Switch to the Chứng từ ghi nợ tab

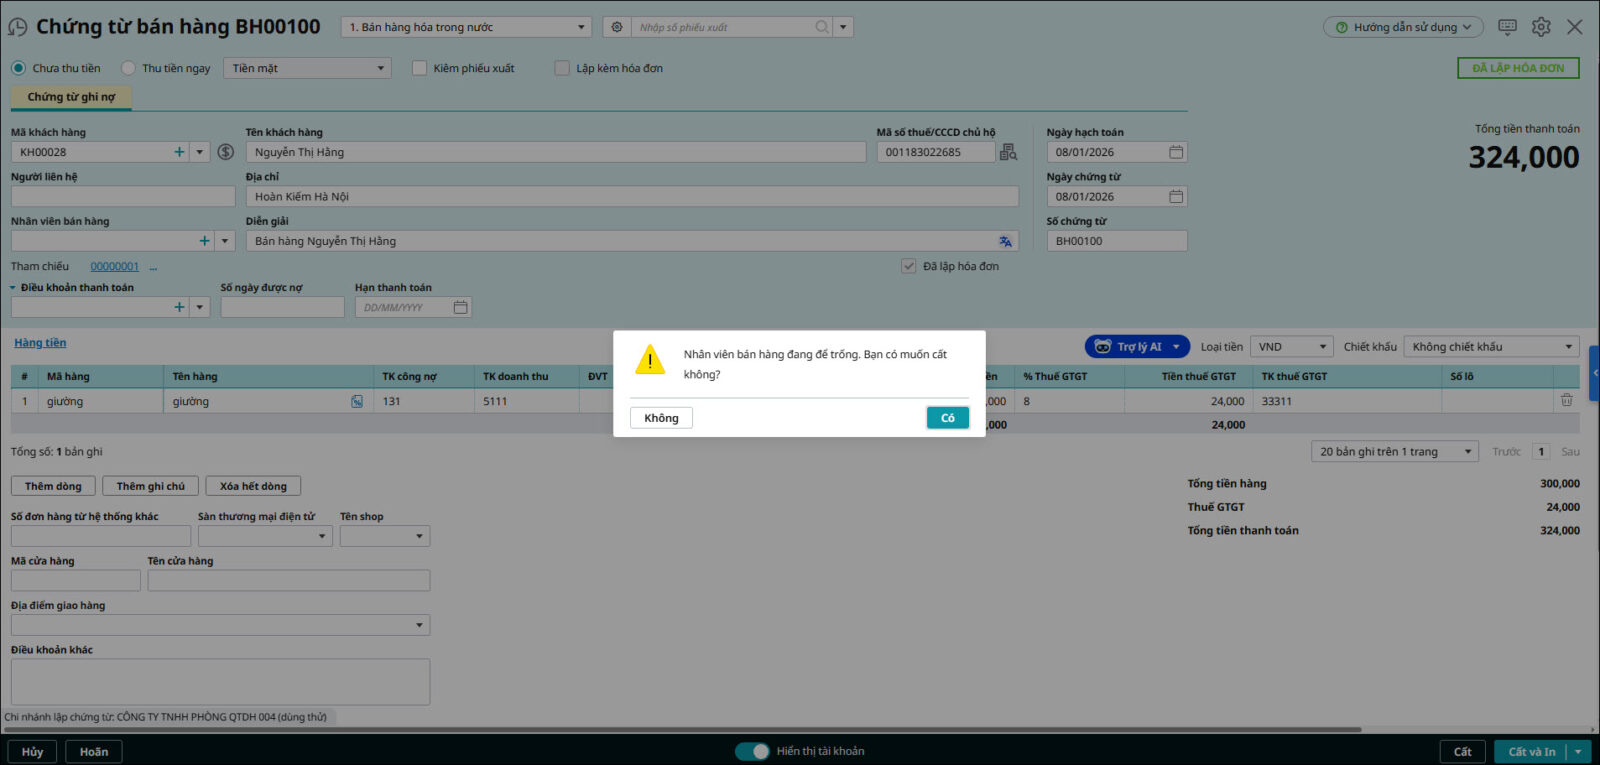(x=71, y=97)
